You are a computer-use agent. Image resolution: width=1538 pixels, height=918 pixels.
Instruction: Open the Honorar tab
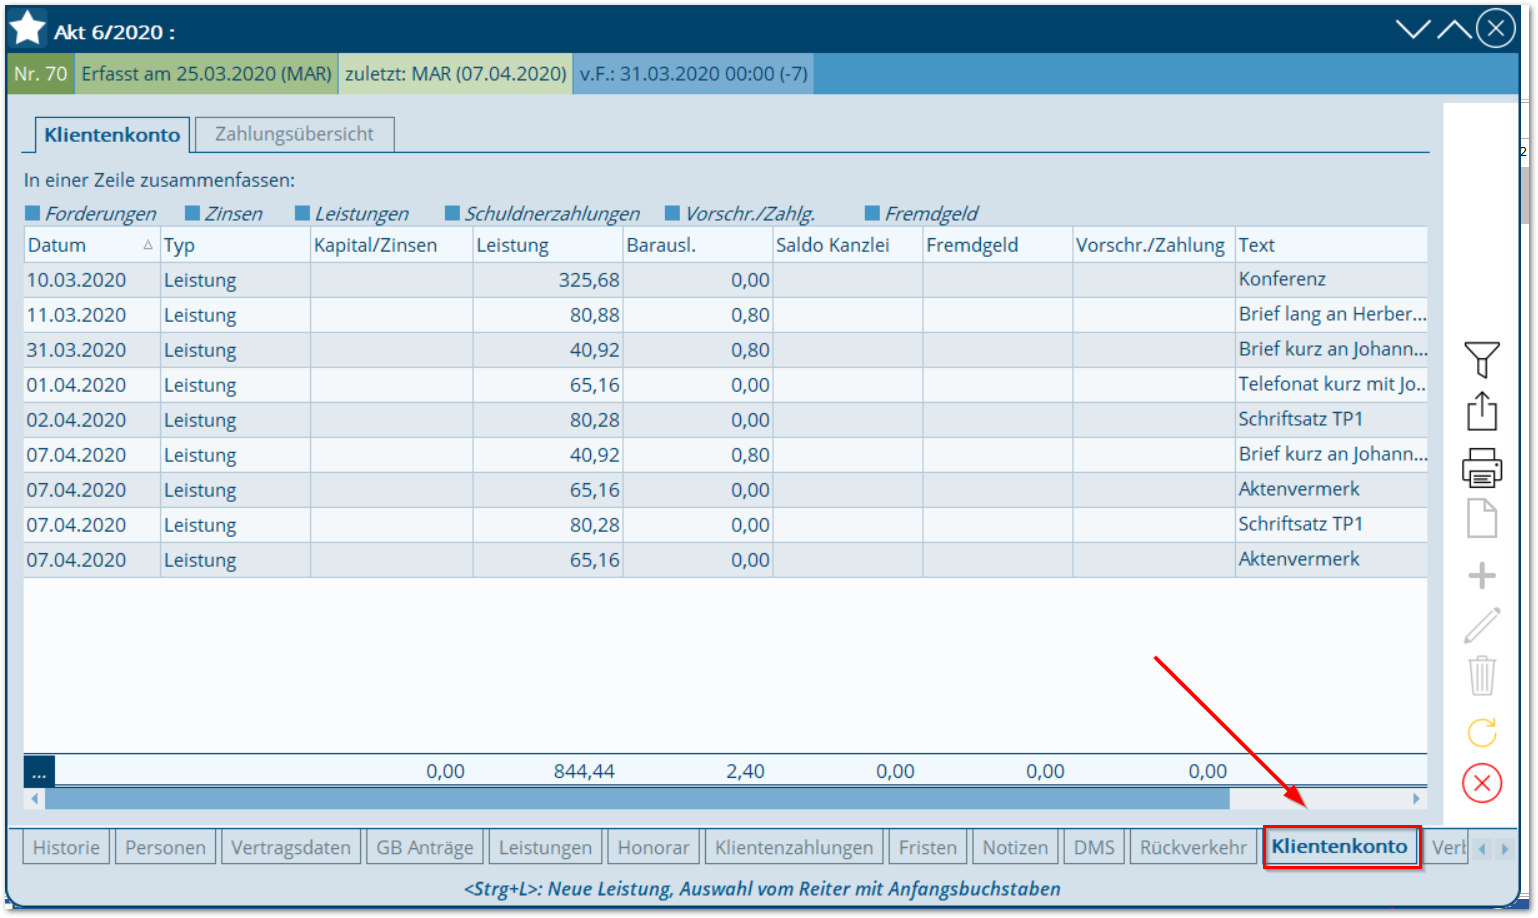pyautogui.click(x=653, y=848)
